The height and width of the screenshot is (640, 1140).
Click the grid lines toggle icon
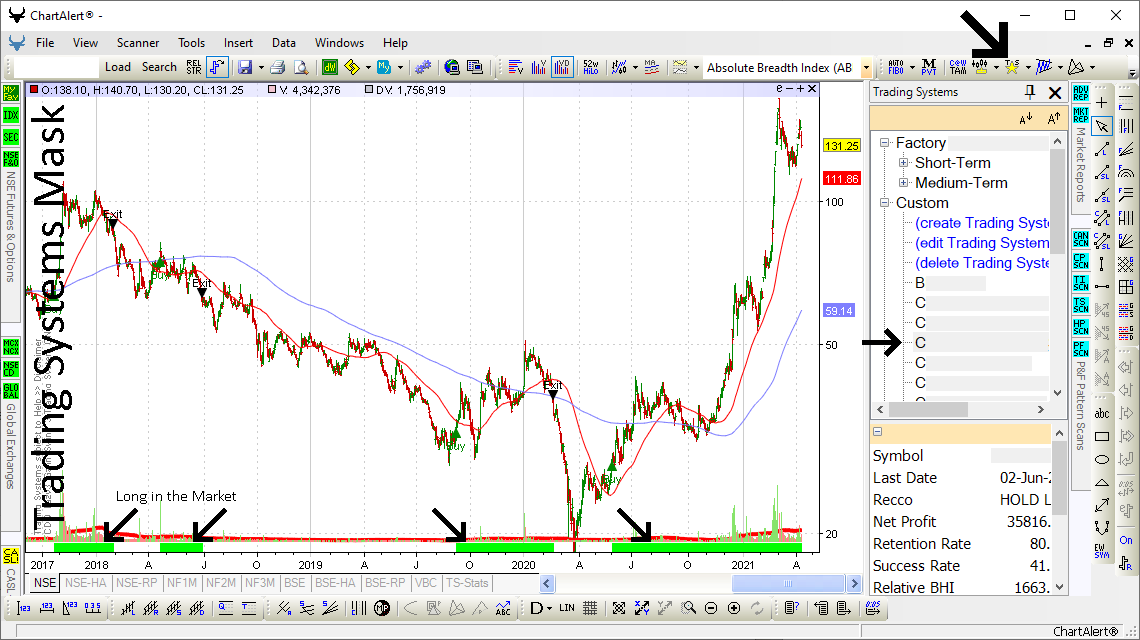pos(590,608)
